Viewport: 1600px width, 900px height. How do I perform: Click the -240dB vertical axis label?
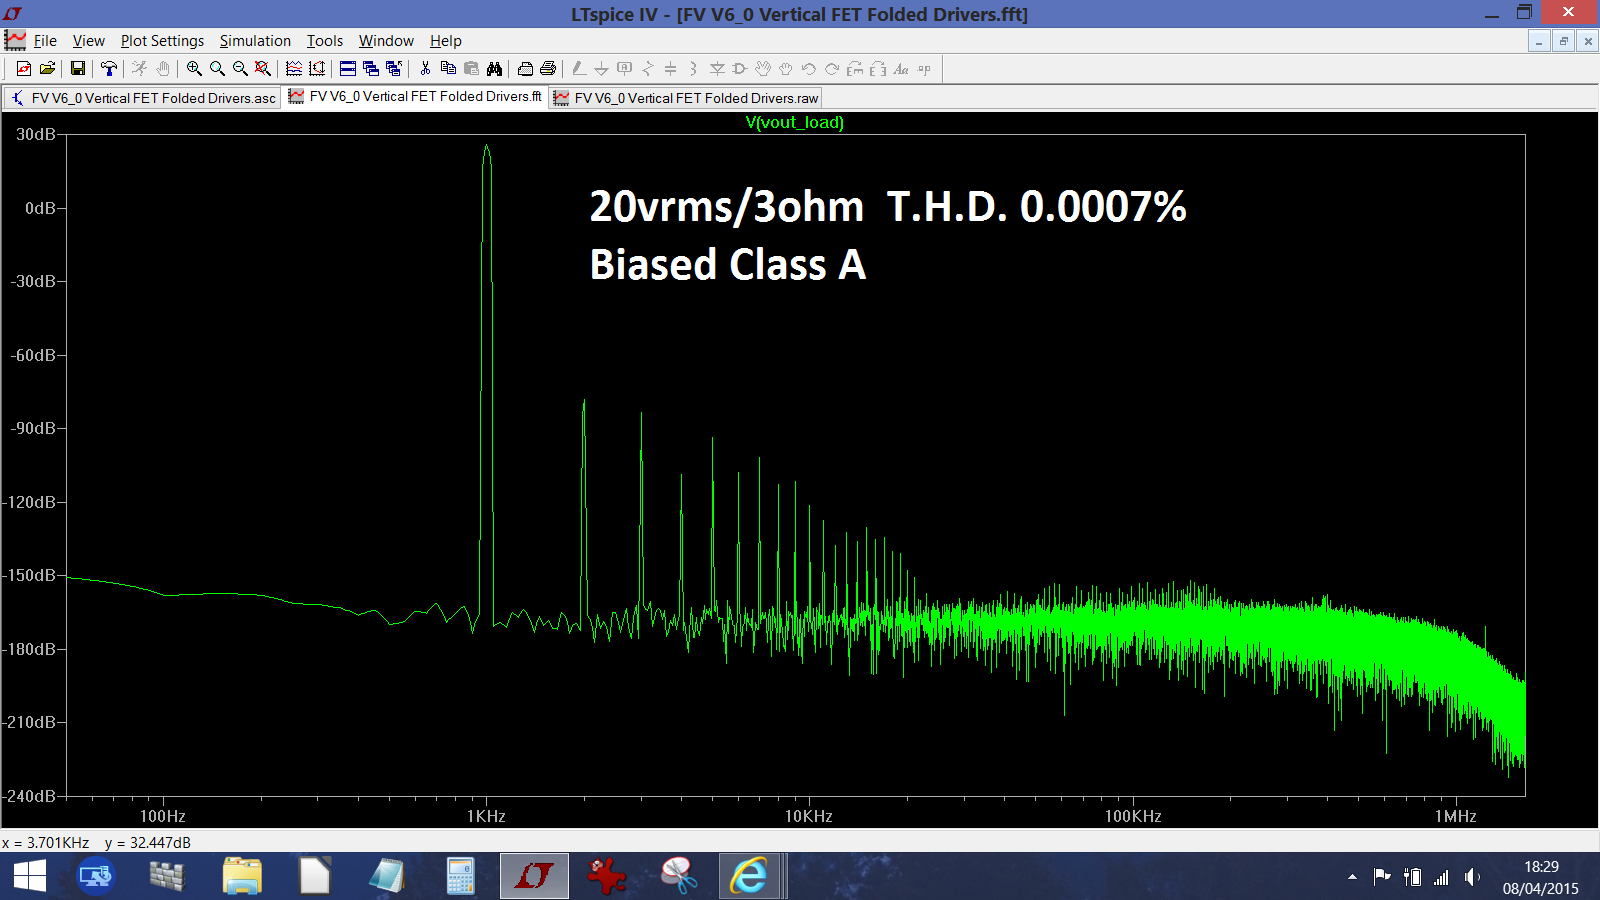(30, 796)
